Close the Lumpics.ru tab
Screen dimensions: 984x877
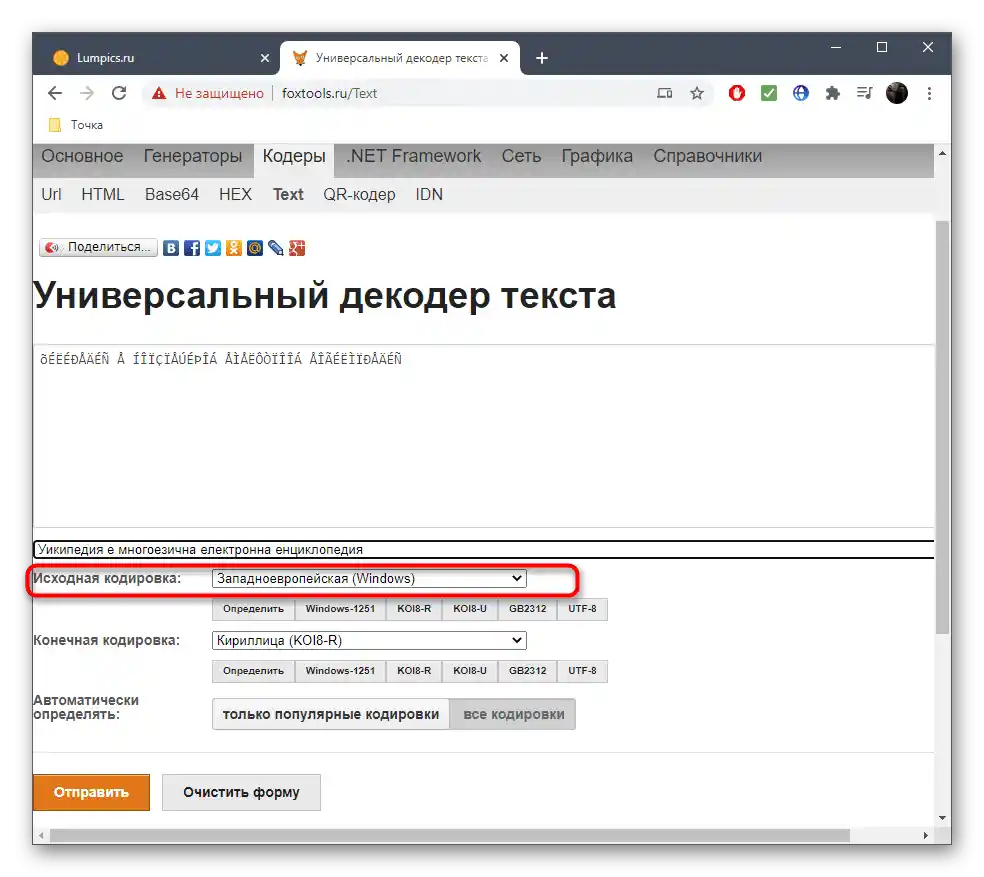coord(265,58)
